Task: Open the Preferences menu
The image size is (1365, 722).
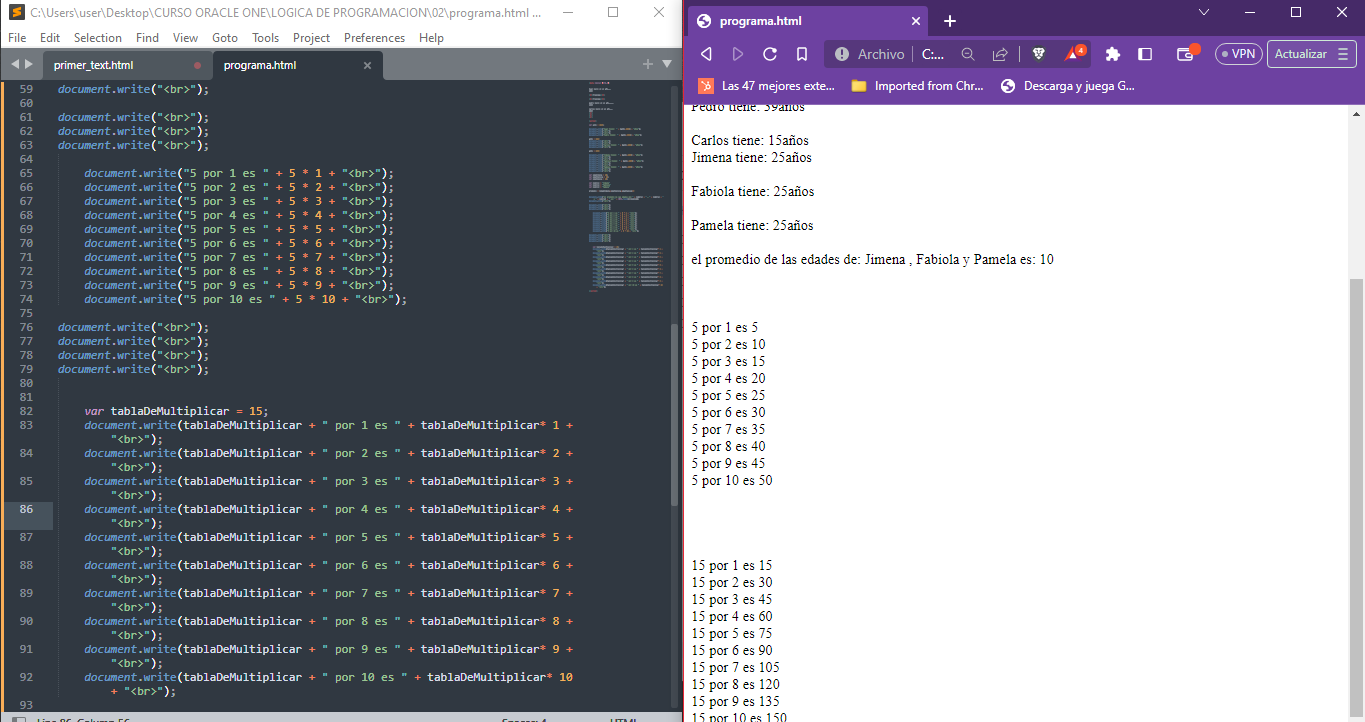Action: (x=374, y=37)
